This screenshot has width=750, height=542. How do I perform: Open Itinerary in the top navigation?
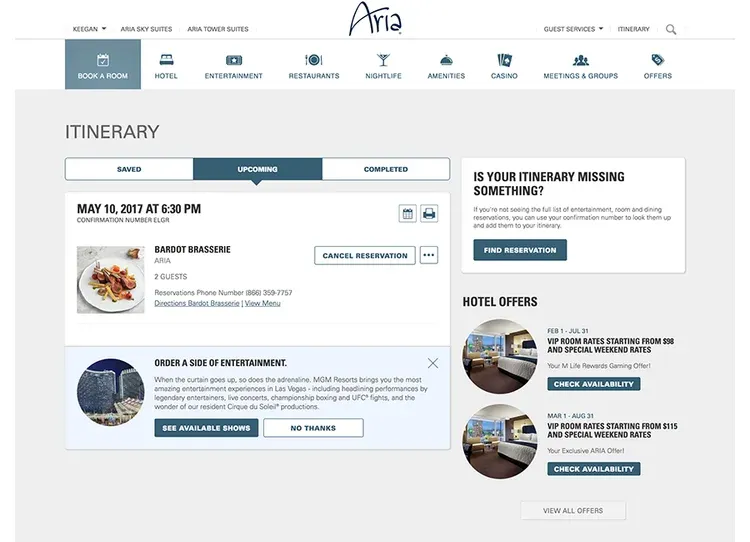[x=633, y=29]
